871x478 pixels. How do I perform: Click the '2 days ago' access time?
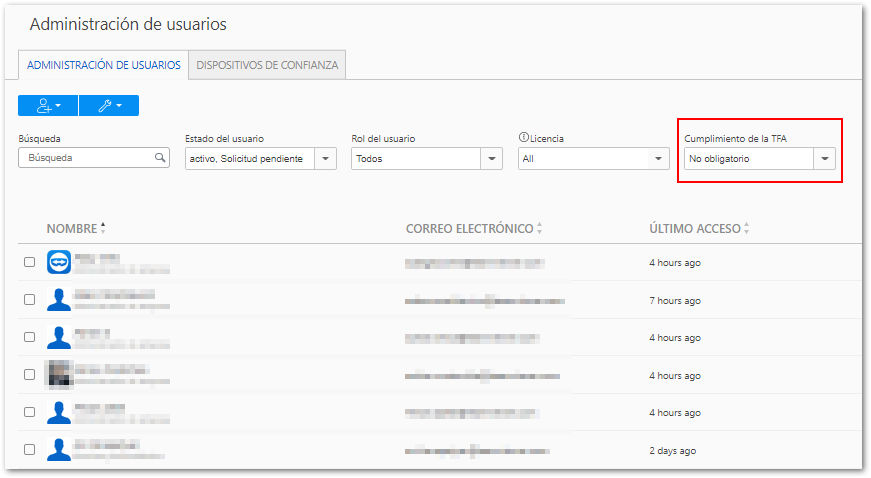(673, 451)
